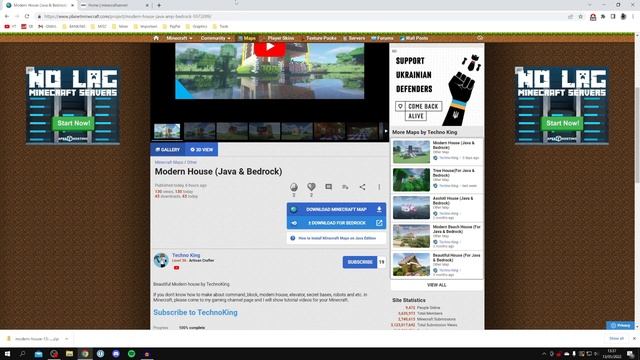Open comments via speech bubble icon

pyautogui.click(x=328, y=187)
